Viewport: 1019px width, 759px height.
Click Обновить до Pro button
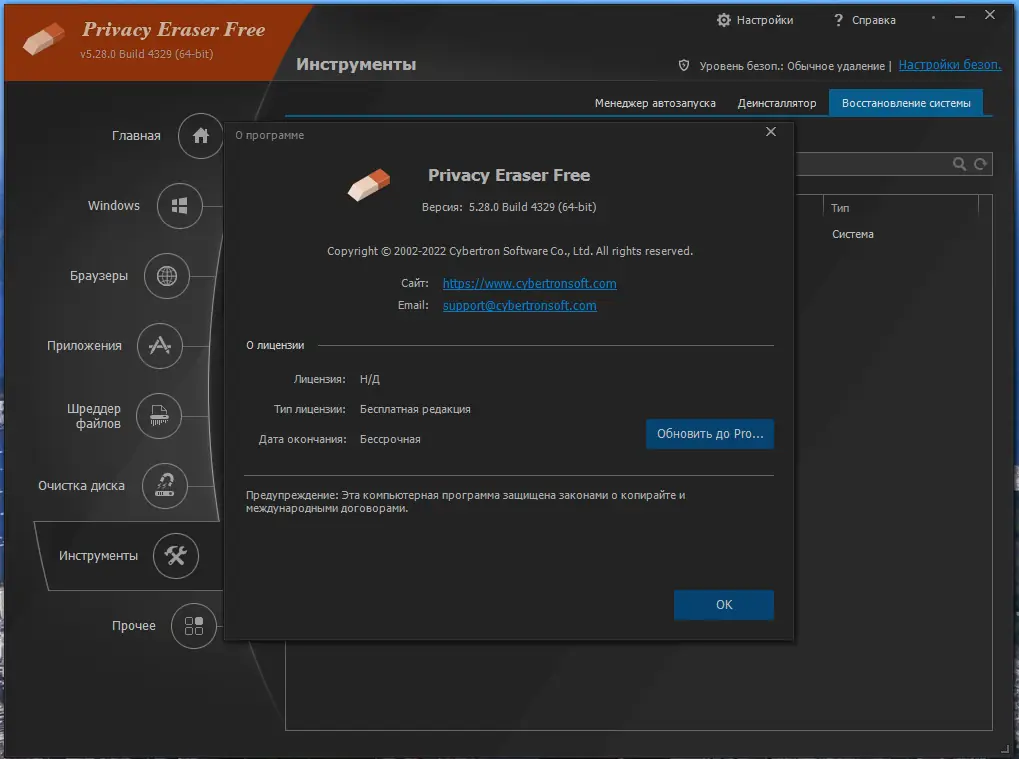[710, 434]
